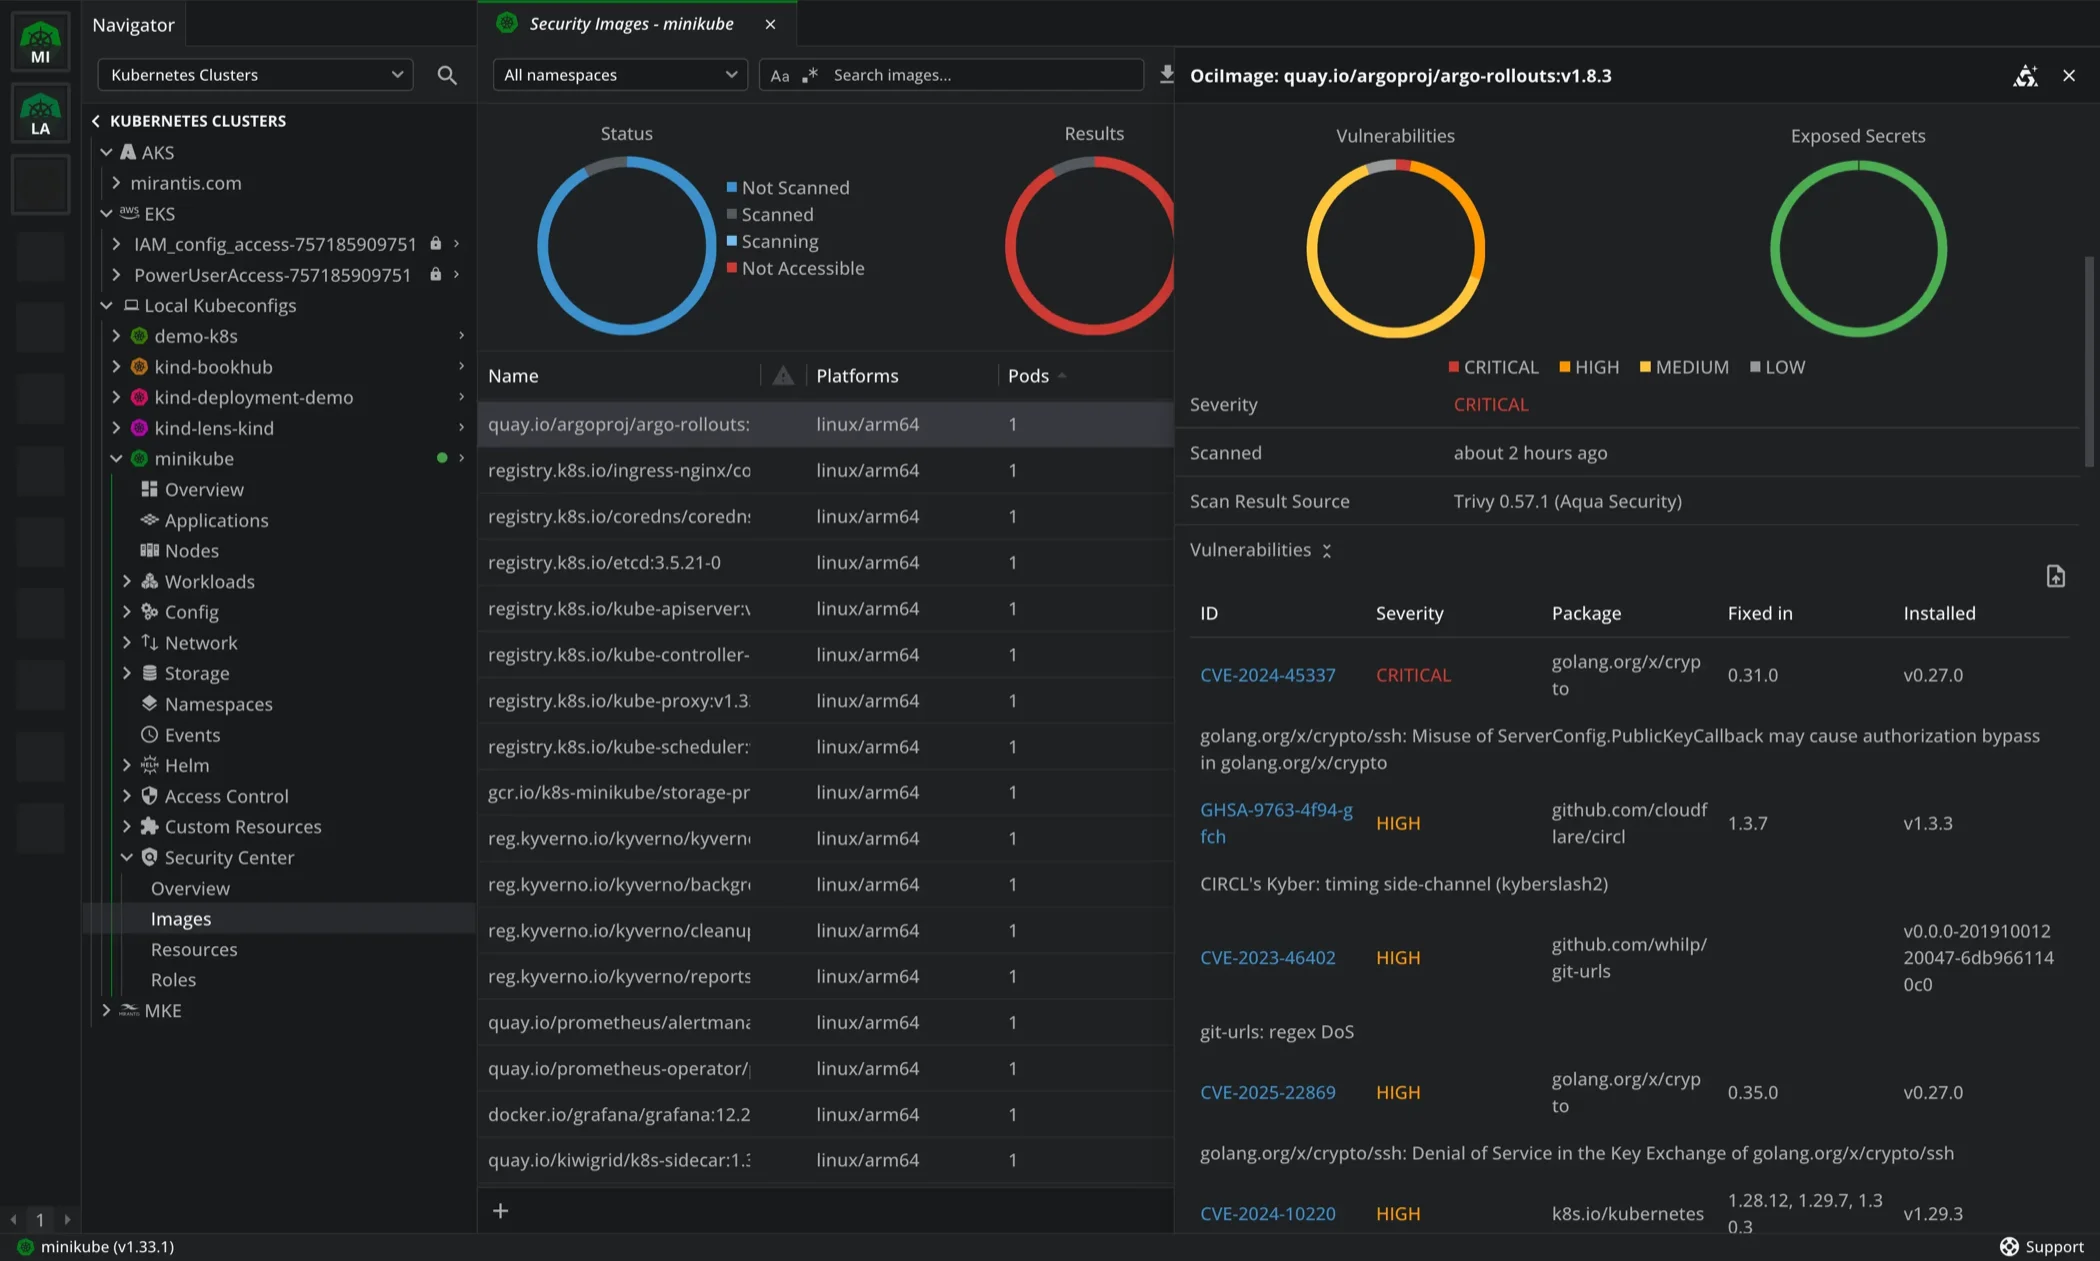Toggle MEDIUM legend in Vulnerabilities chart
The image size is (2100, 1261).
click(1684, 367)
